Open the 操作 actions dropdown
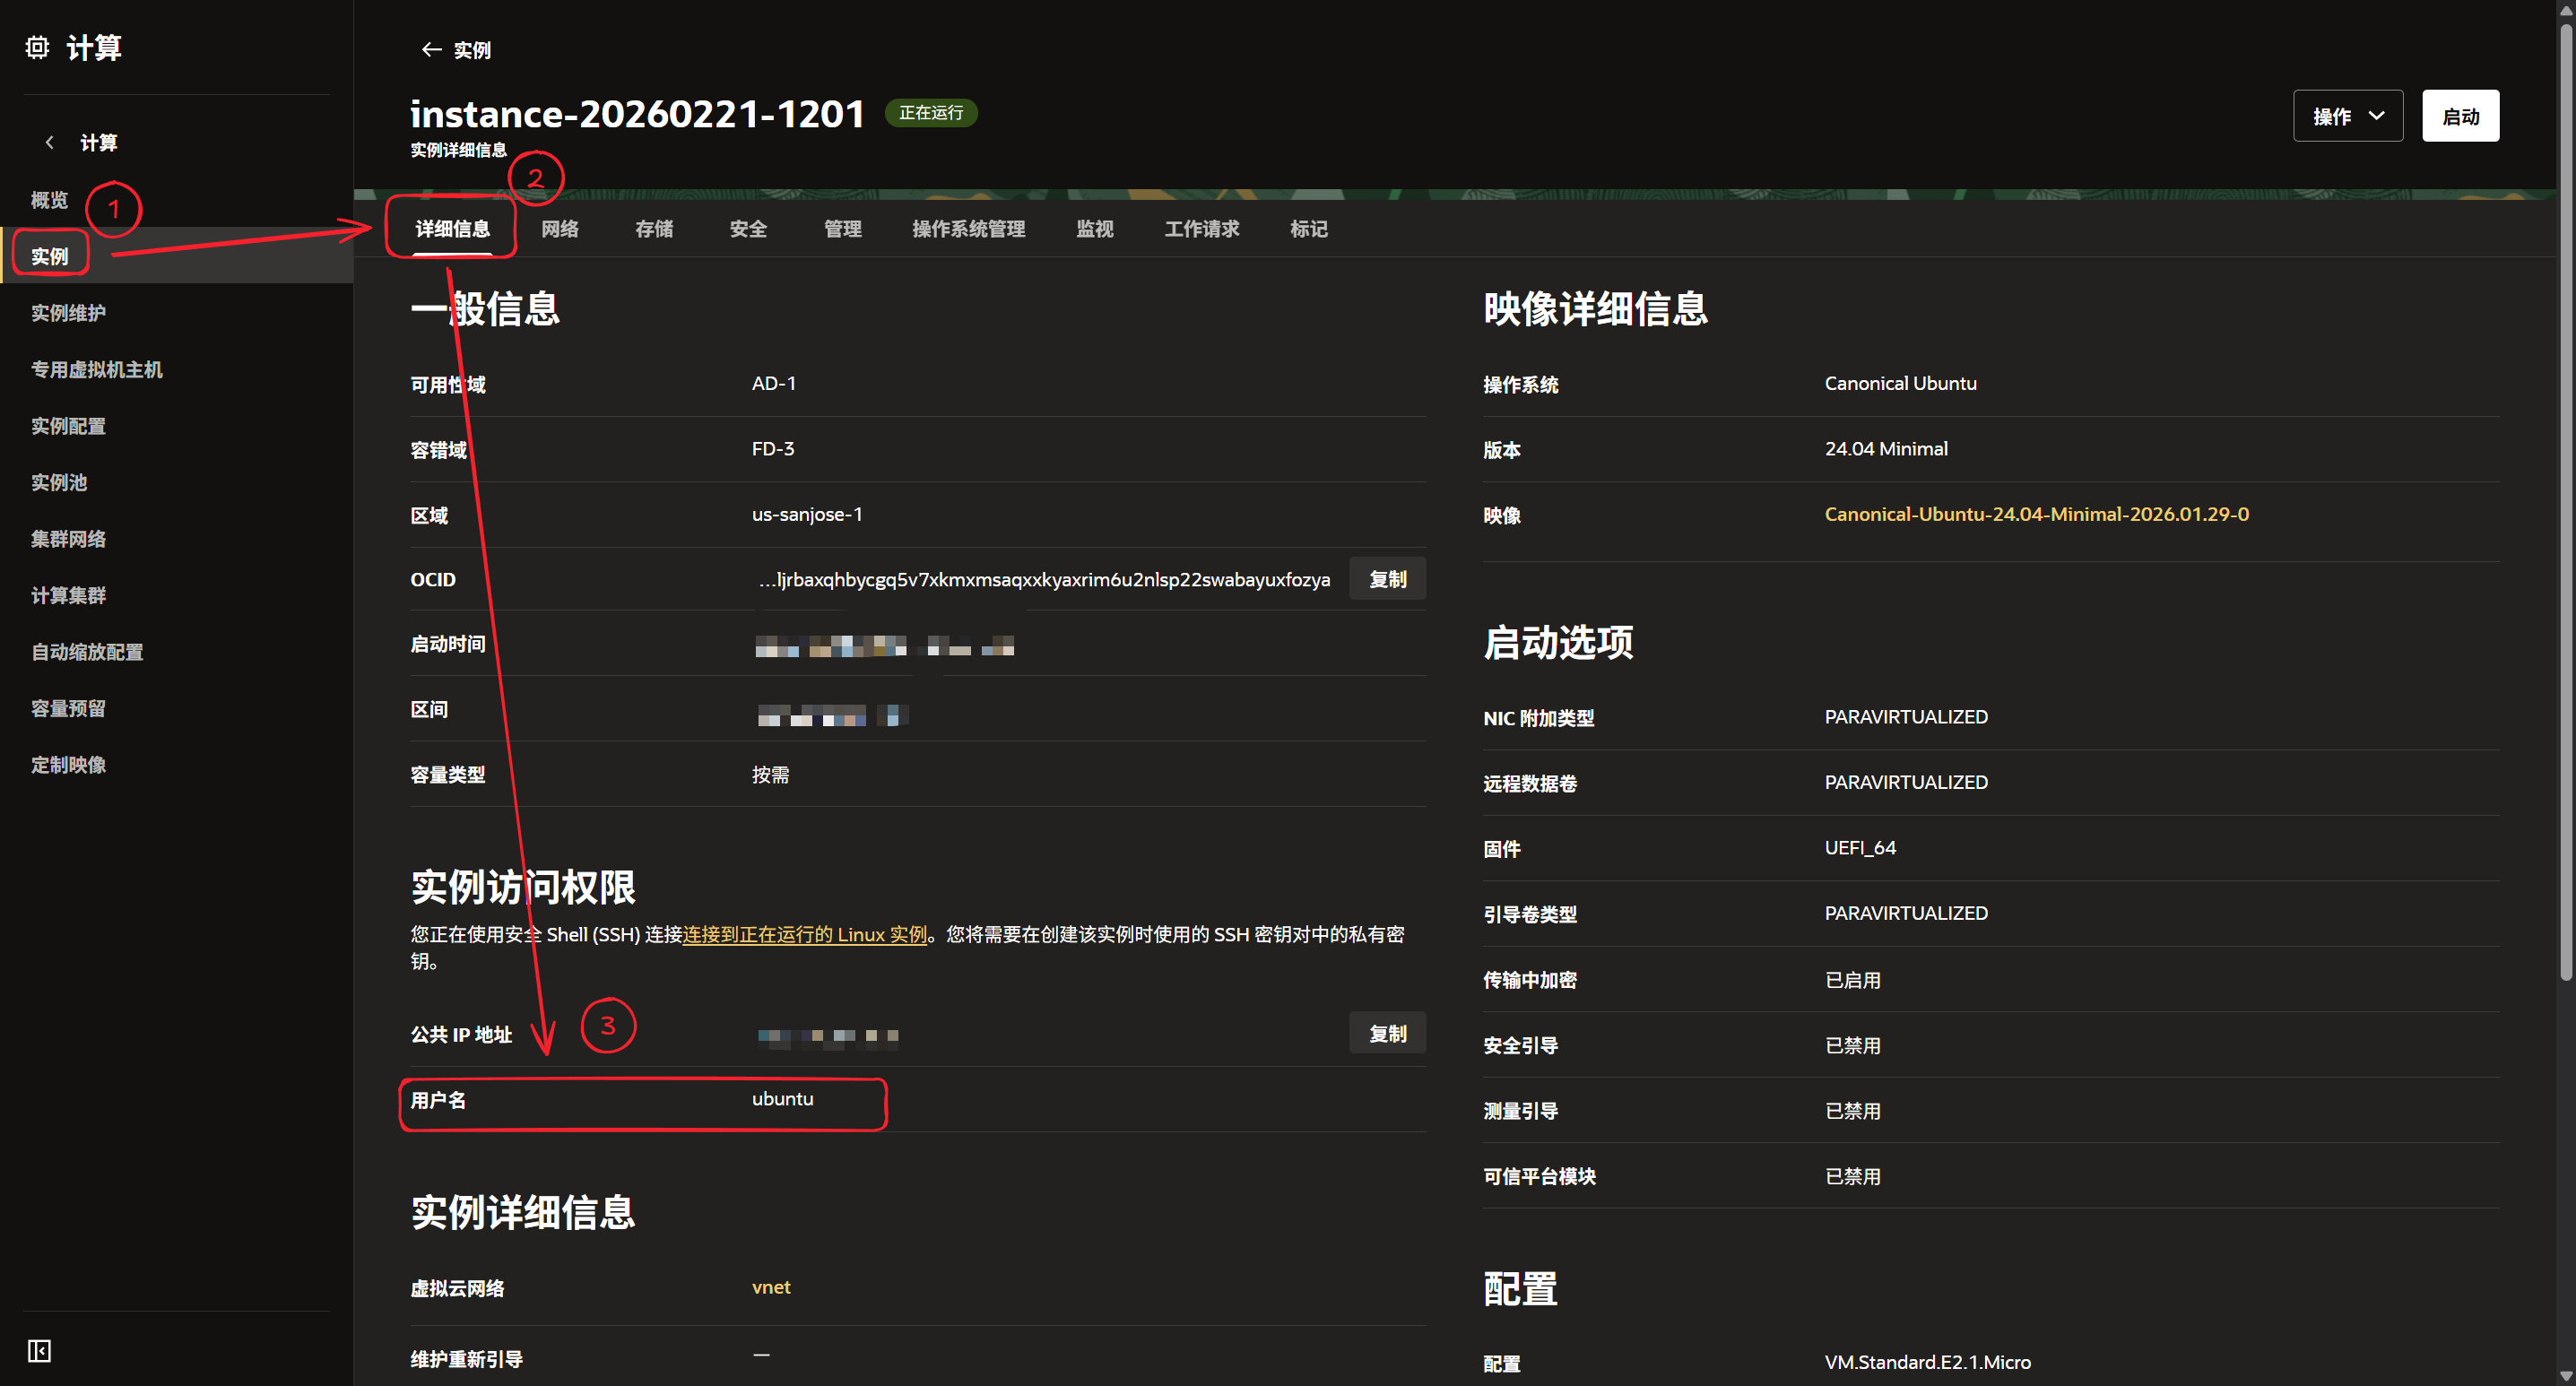2576x1386 pixels. point(2347,115)
